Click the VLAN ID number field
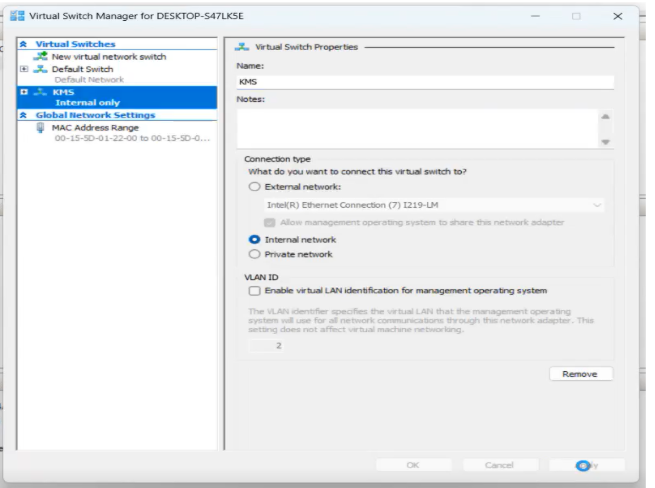 (266, 346)
